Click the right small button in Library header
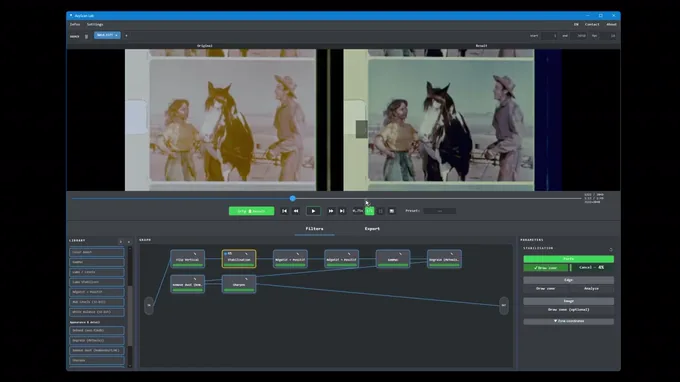680x382 pixels. tap(128, 242)
